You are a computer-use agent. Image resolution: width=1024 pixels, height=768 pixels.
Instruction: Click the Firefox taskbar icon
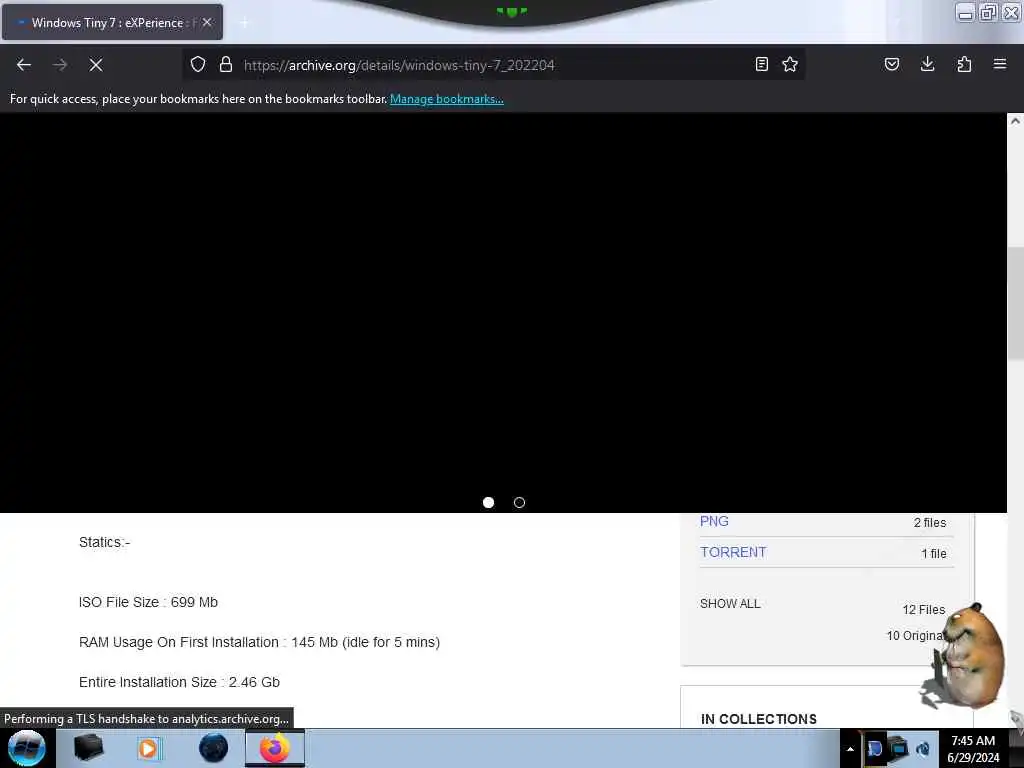[x=275, y=748]
